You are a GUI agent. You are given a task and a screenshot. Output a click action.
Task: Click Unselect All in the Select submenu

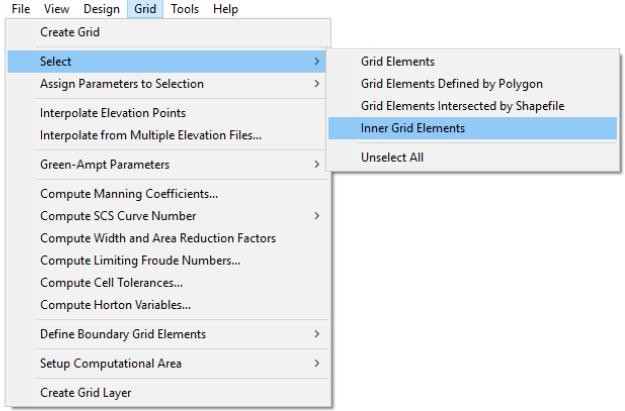pyautogui.click(x=392, y=157)
